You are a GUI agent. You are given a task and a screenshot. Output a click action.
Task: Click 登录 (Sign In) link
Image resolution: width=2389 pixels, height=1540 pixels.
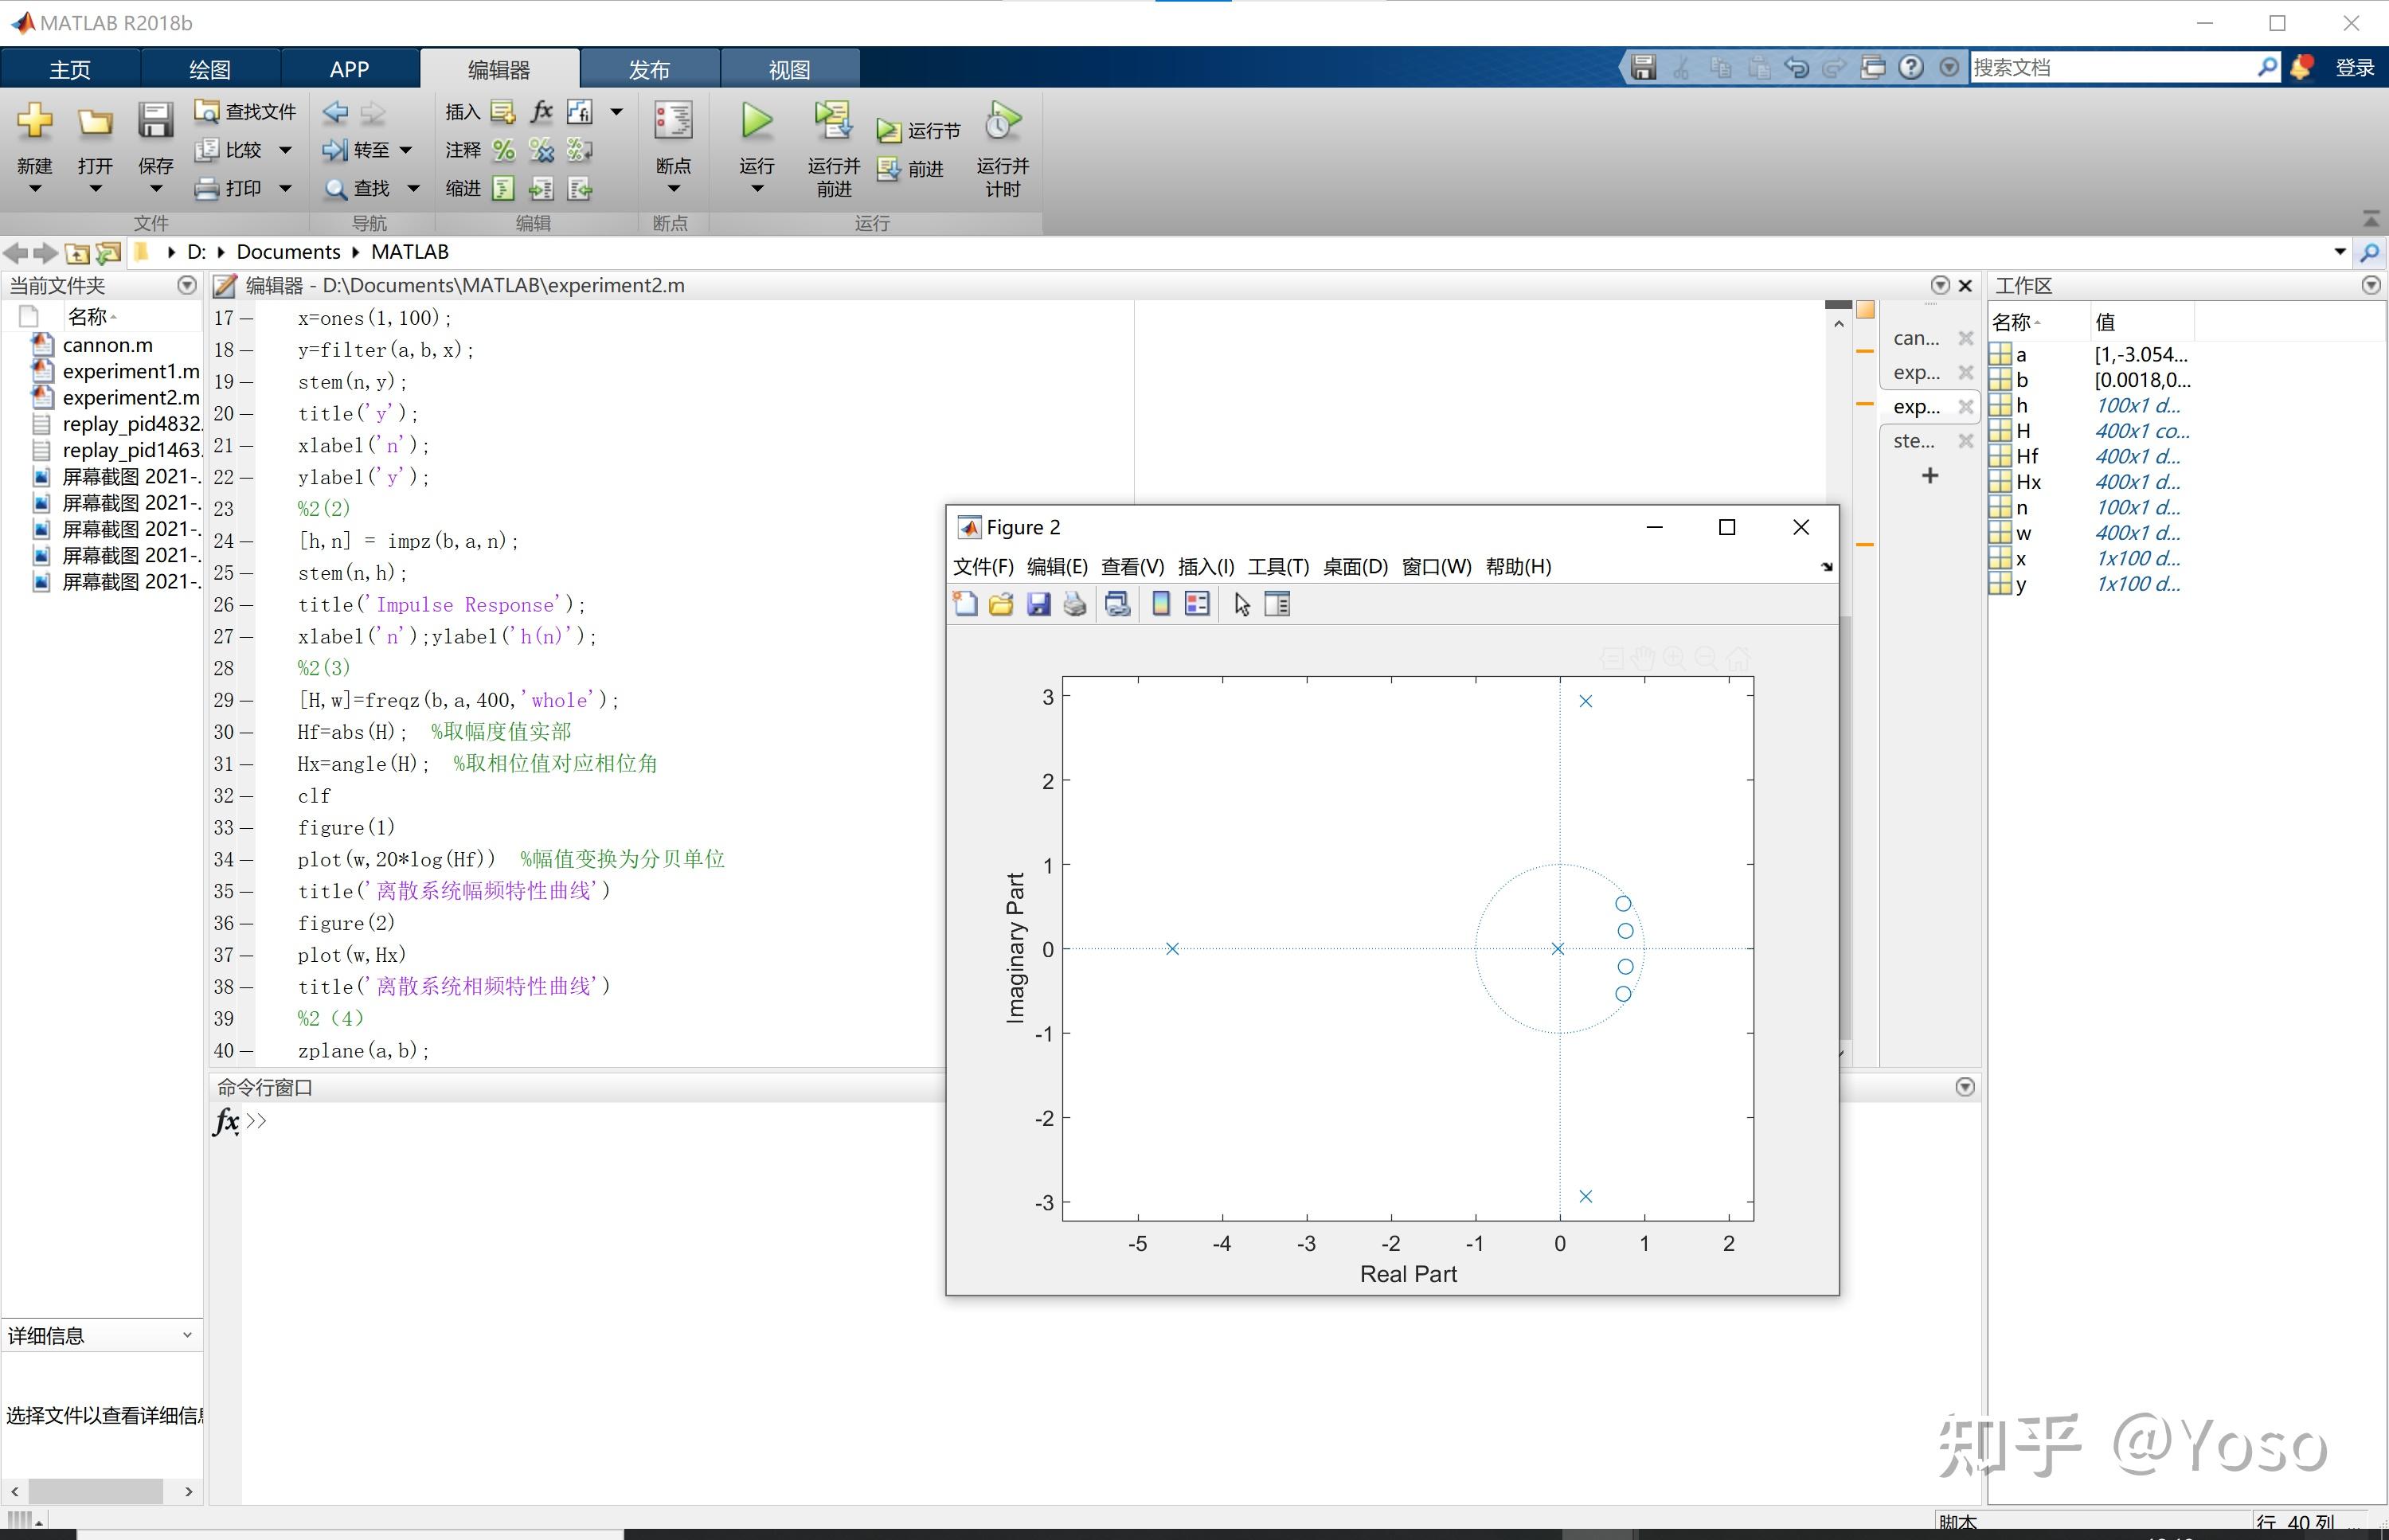point(2355,67)
